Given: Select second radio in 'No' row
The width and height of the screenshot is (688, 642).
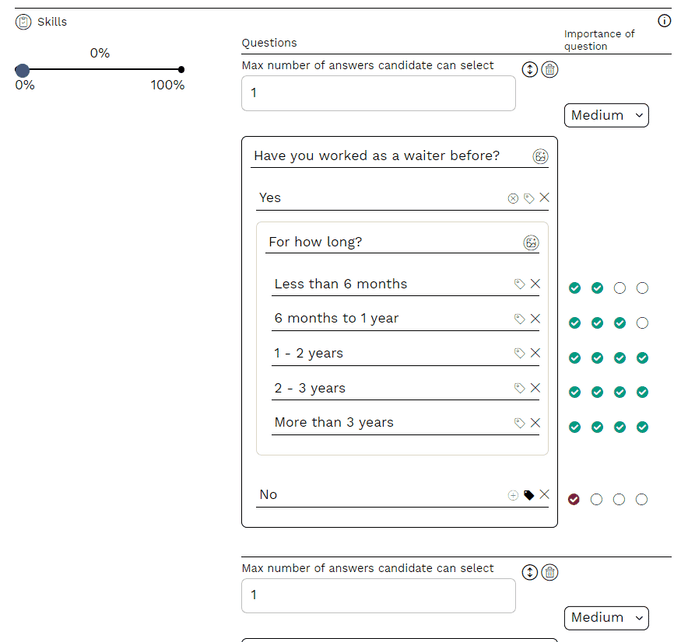Looking at the screenshot, I should (x=596, y=499).
